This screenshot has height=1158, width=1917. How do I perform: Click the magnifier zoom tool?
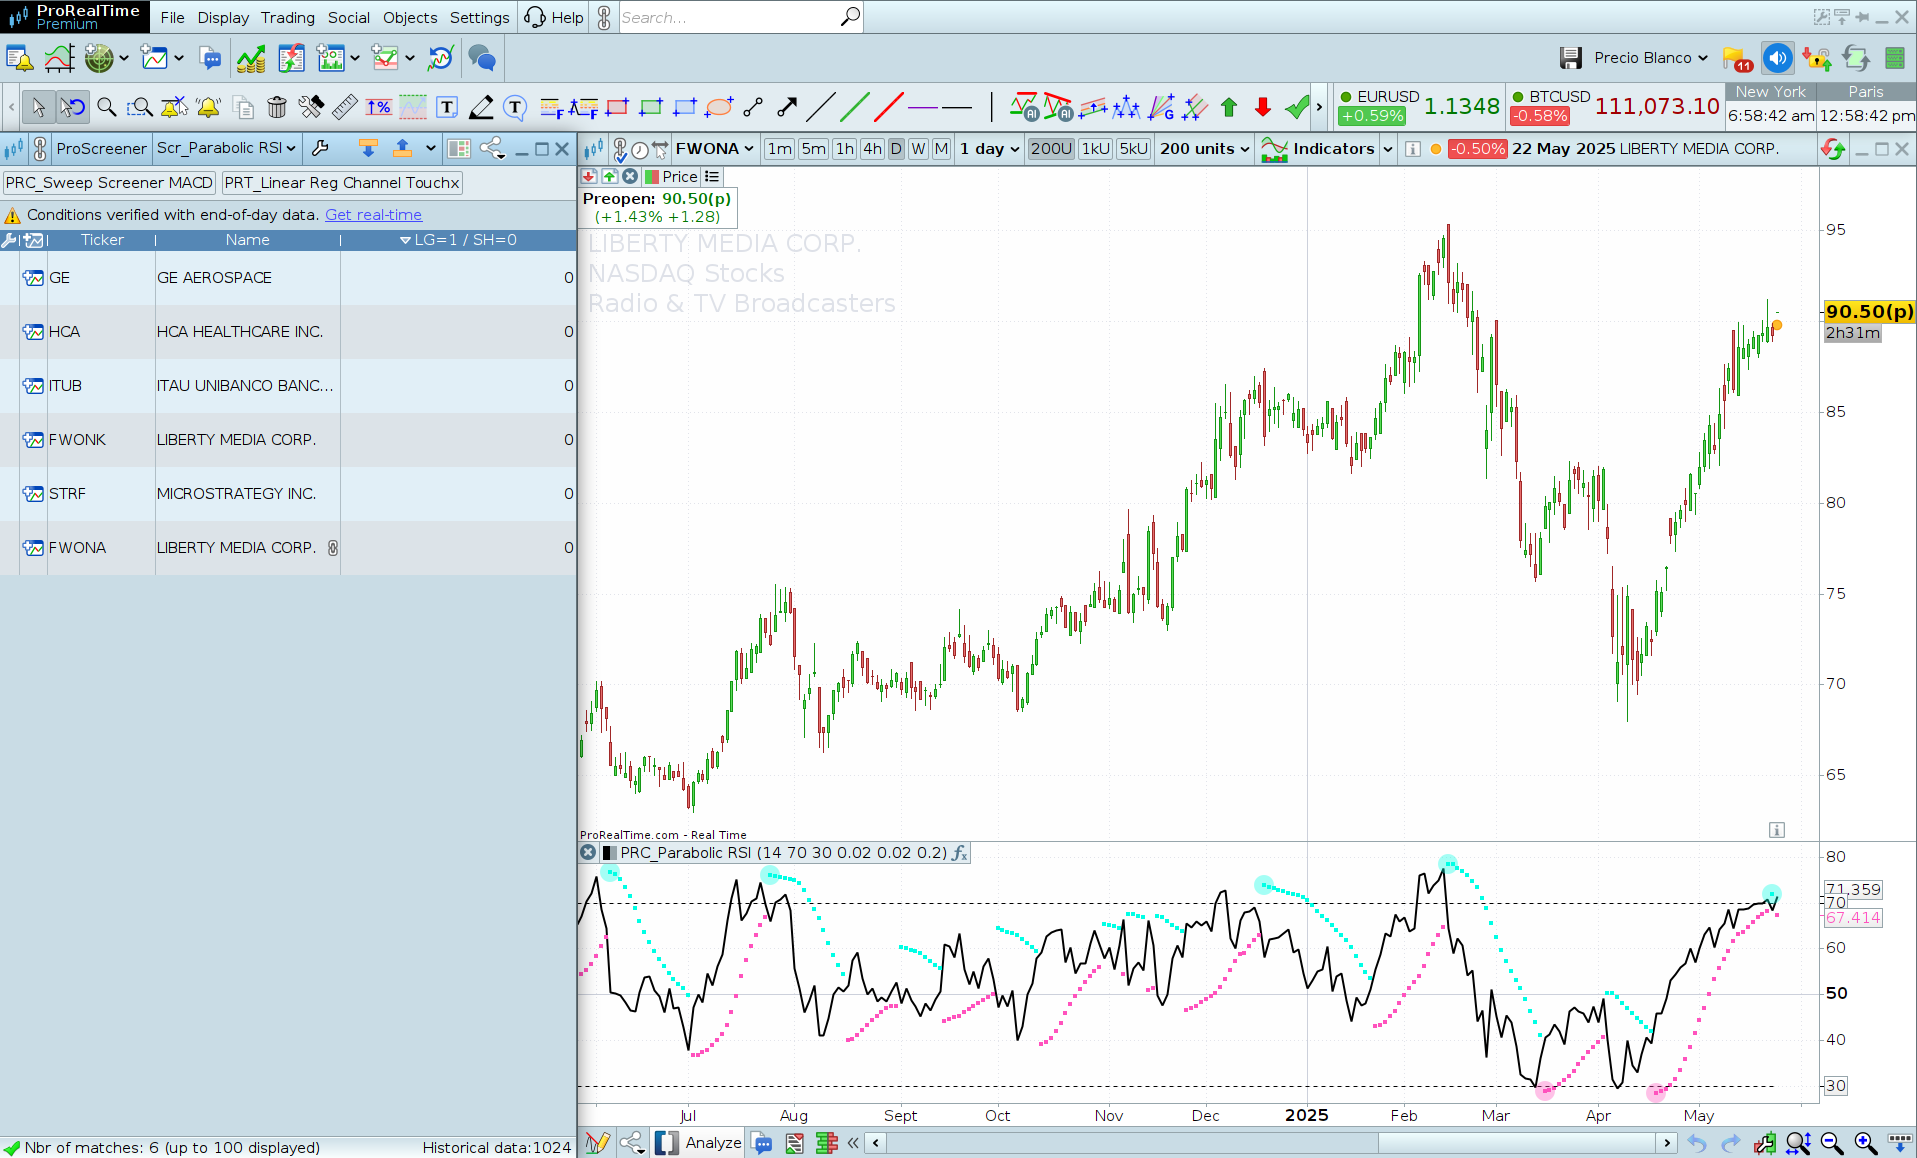coord(106,107)
